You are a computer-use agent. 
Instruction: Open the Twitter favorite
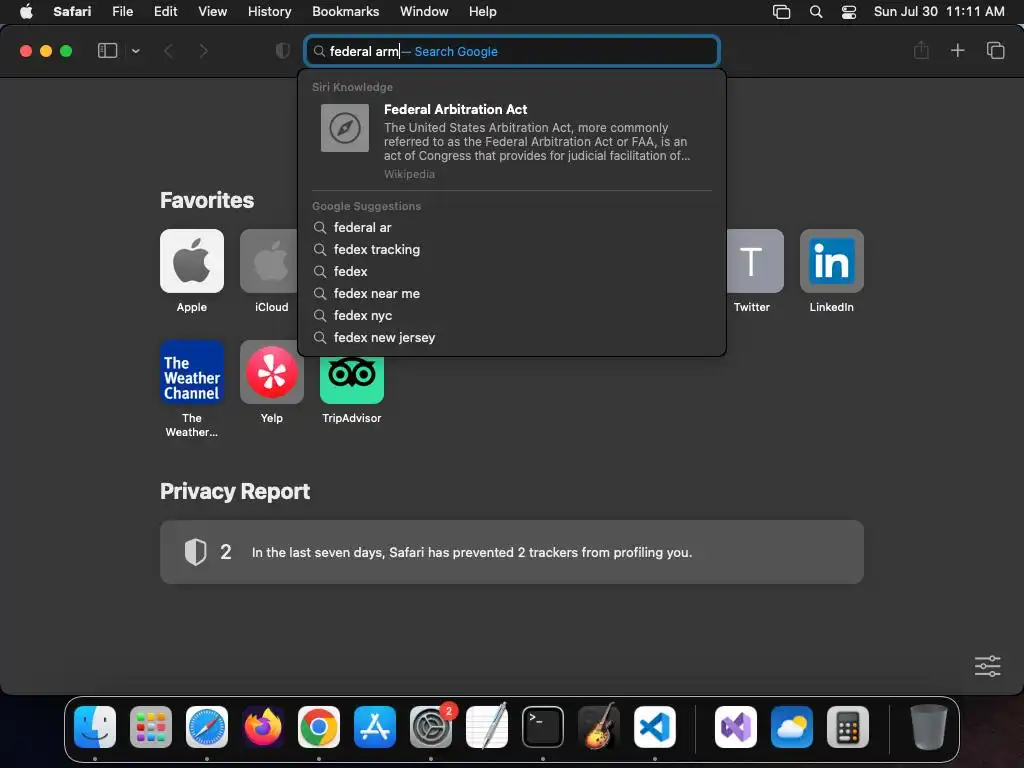pos(755,261)
